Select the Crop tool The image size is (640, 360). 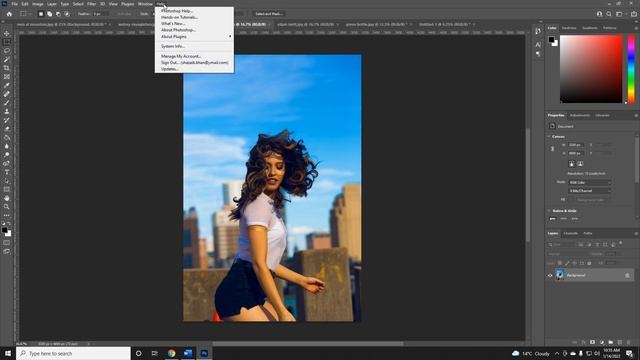7,68
